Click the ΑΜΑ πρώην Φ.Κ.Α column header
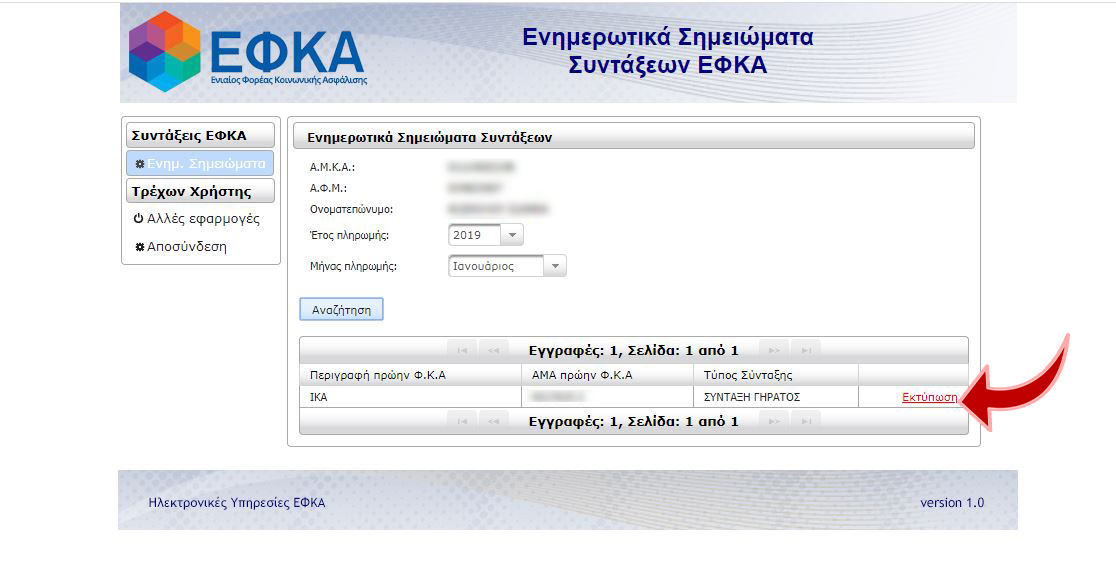The image size is (1116, 561). click(x=608, y=375)
